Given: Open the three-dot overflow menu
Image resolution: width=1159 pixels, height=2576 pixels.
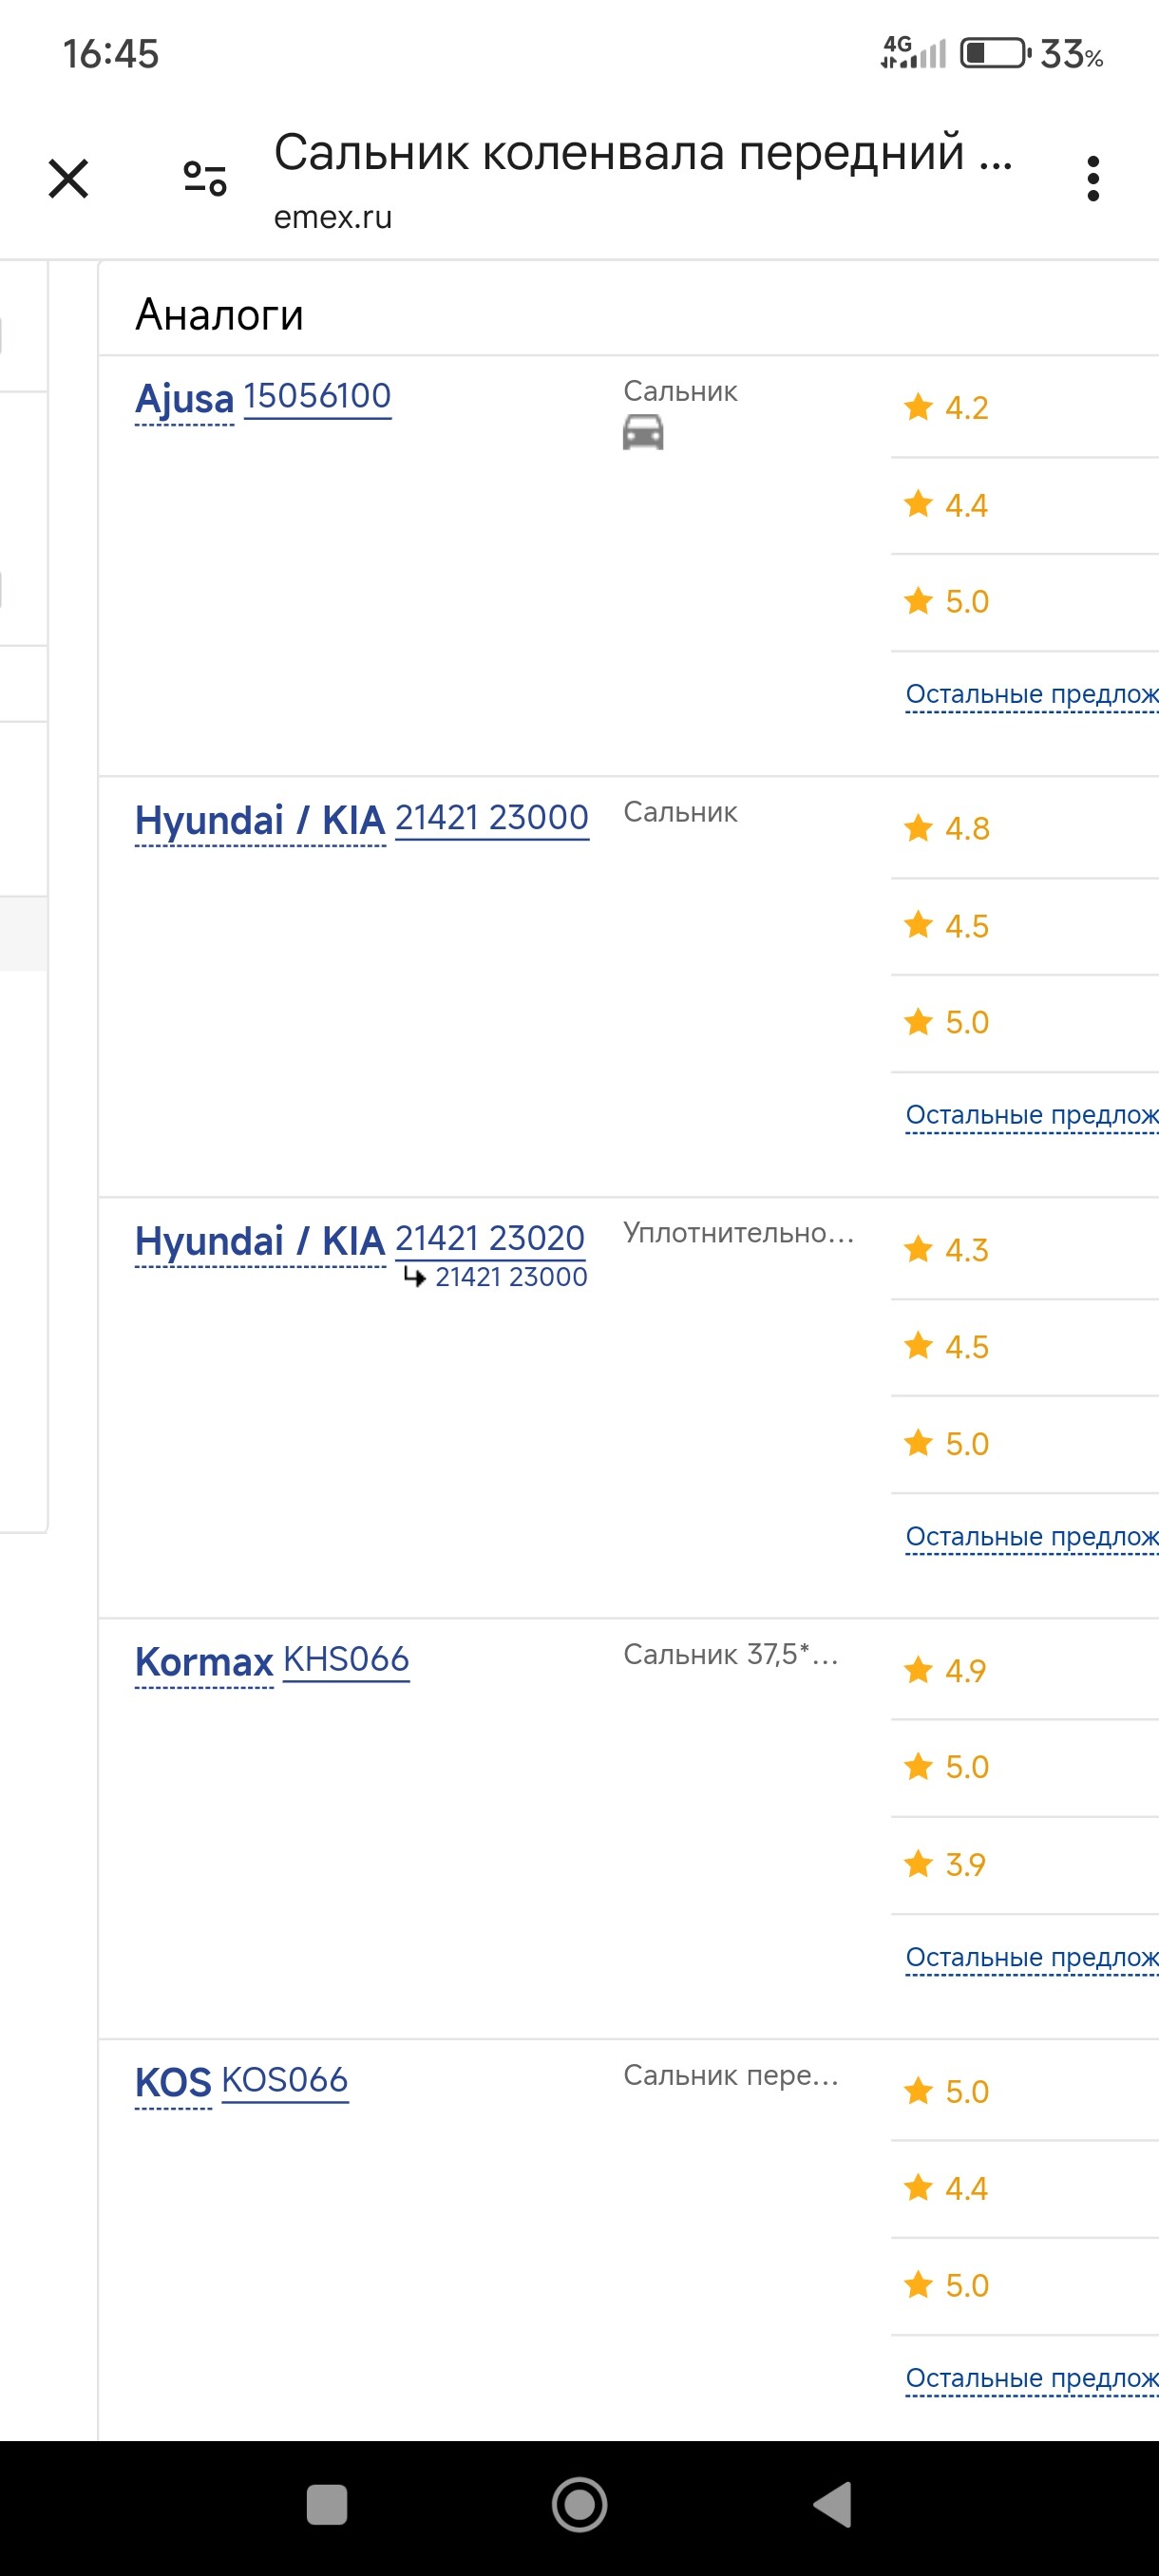Looking at the screenshot, I should coord(1093,179).
